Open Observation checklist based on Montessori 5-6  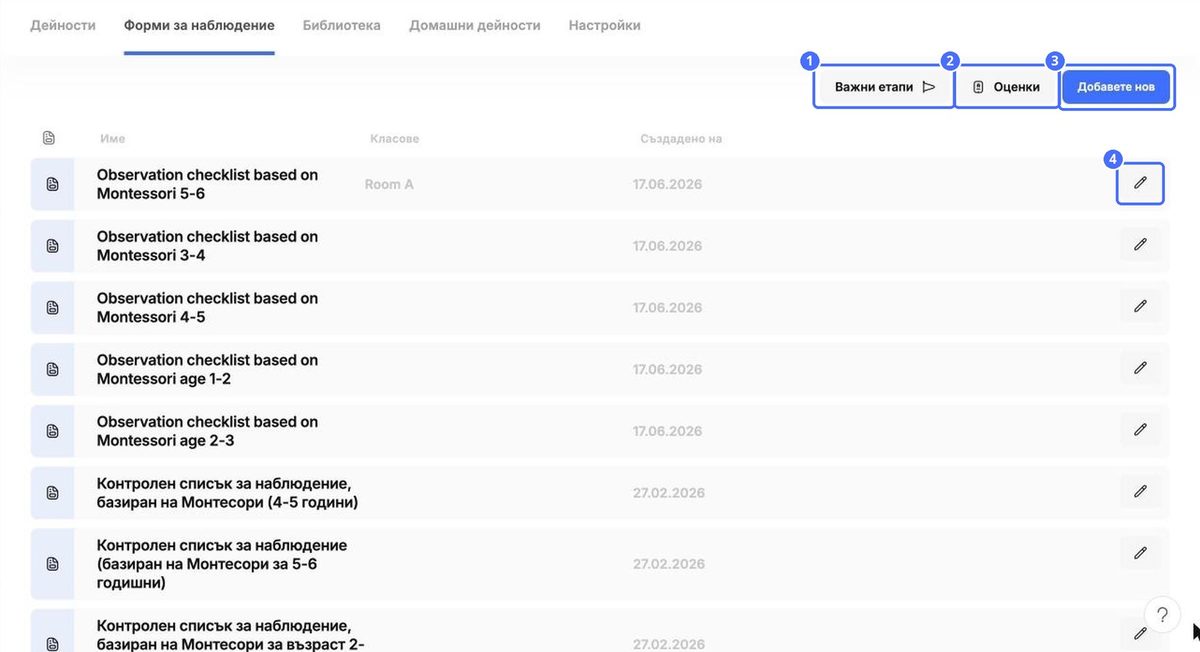pos(207,184)
